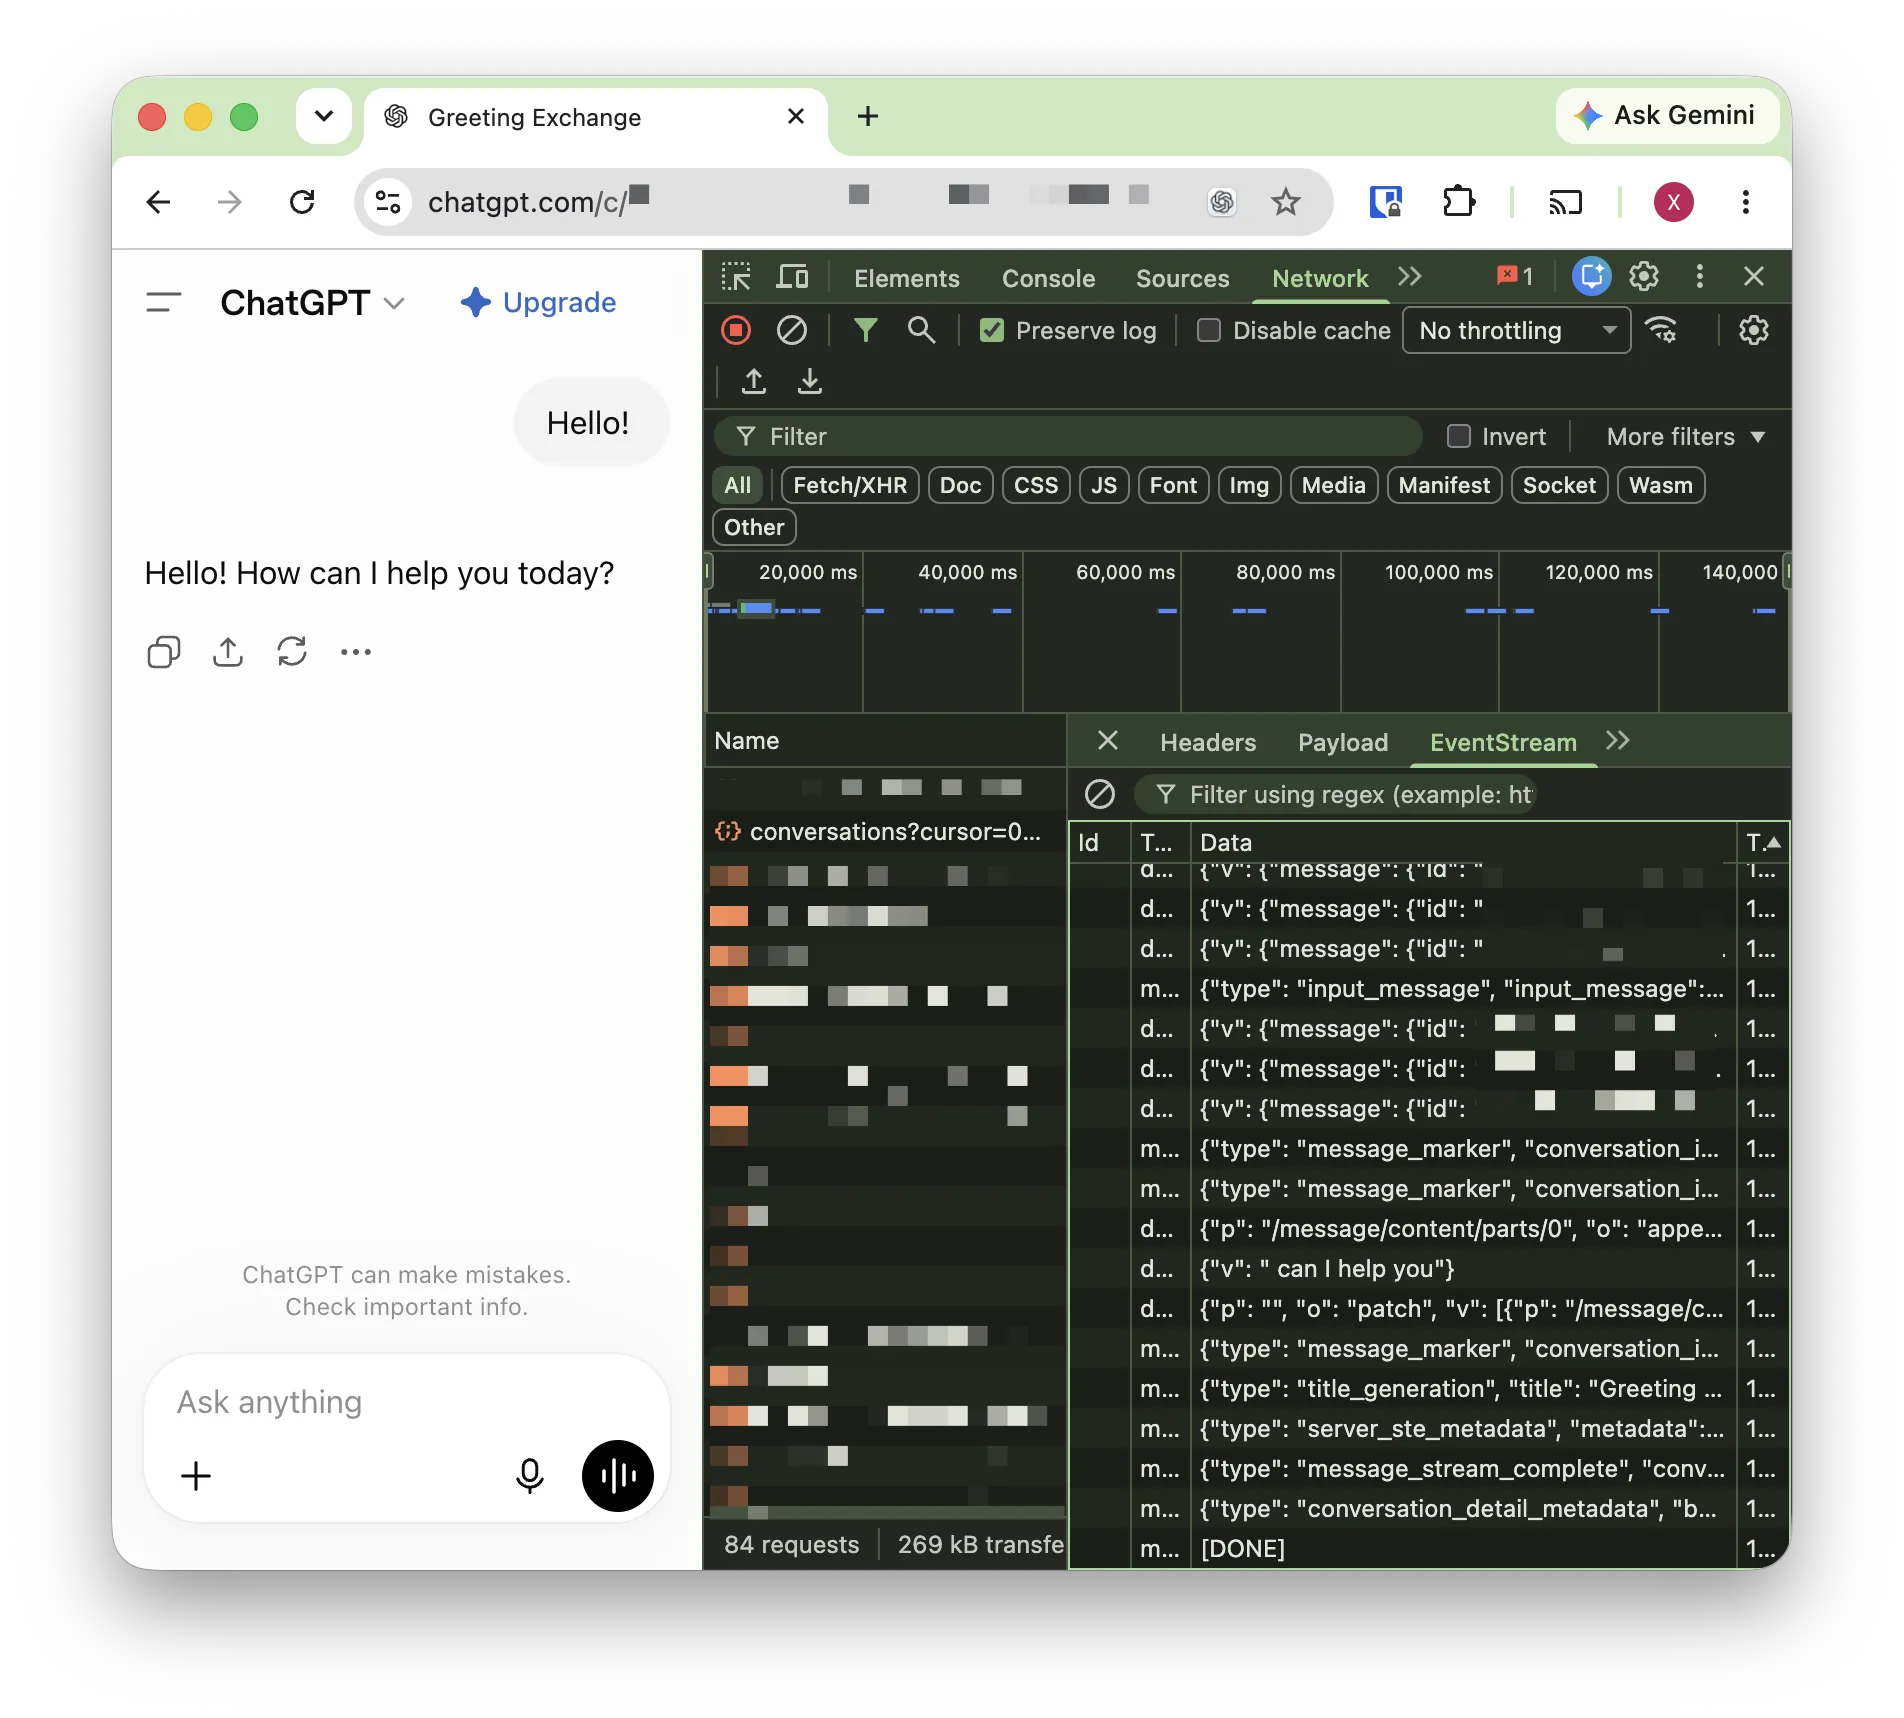The image size is (1904, 1718).
Task: Open Network panel settings gear
Action: [1754, 330]
